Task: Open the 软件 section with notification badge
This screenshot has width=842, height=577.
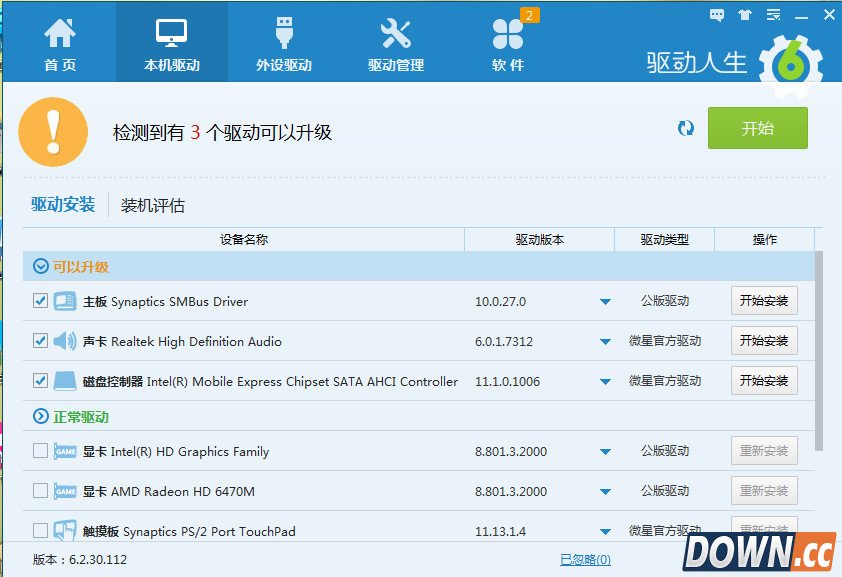Action: click(508, 40)
